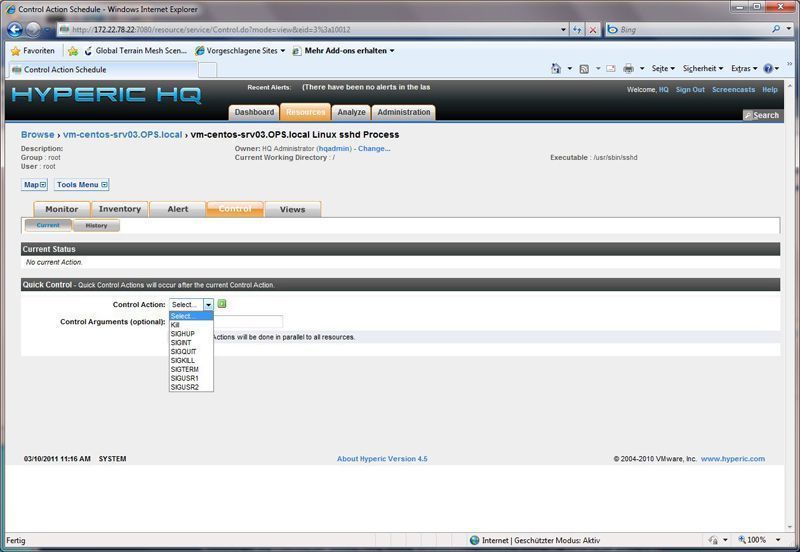
Task: Open the Sicherheit menu dropdown
Action: (703, 68)
